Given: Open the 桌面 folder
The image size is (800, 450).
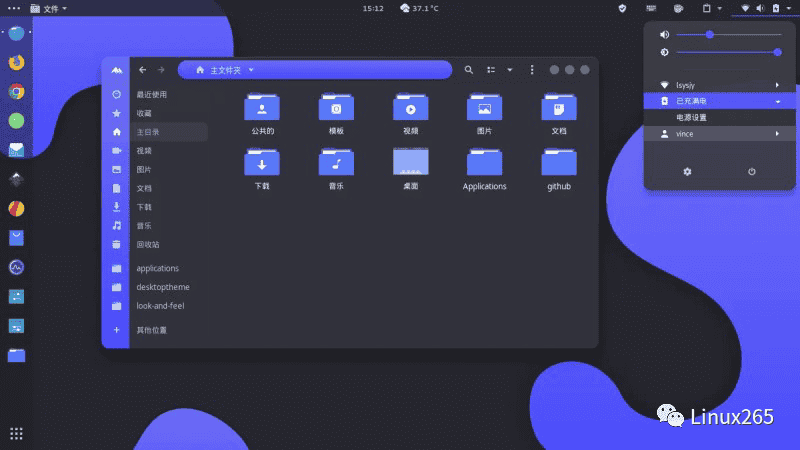Looking at the screenshot, I should click(411, 168).
